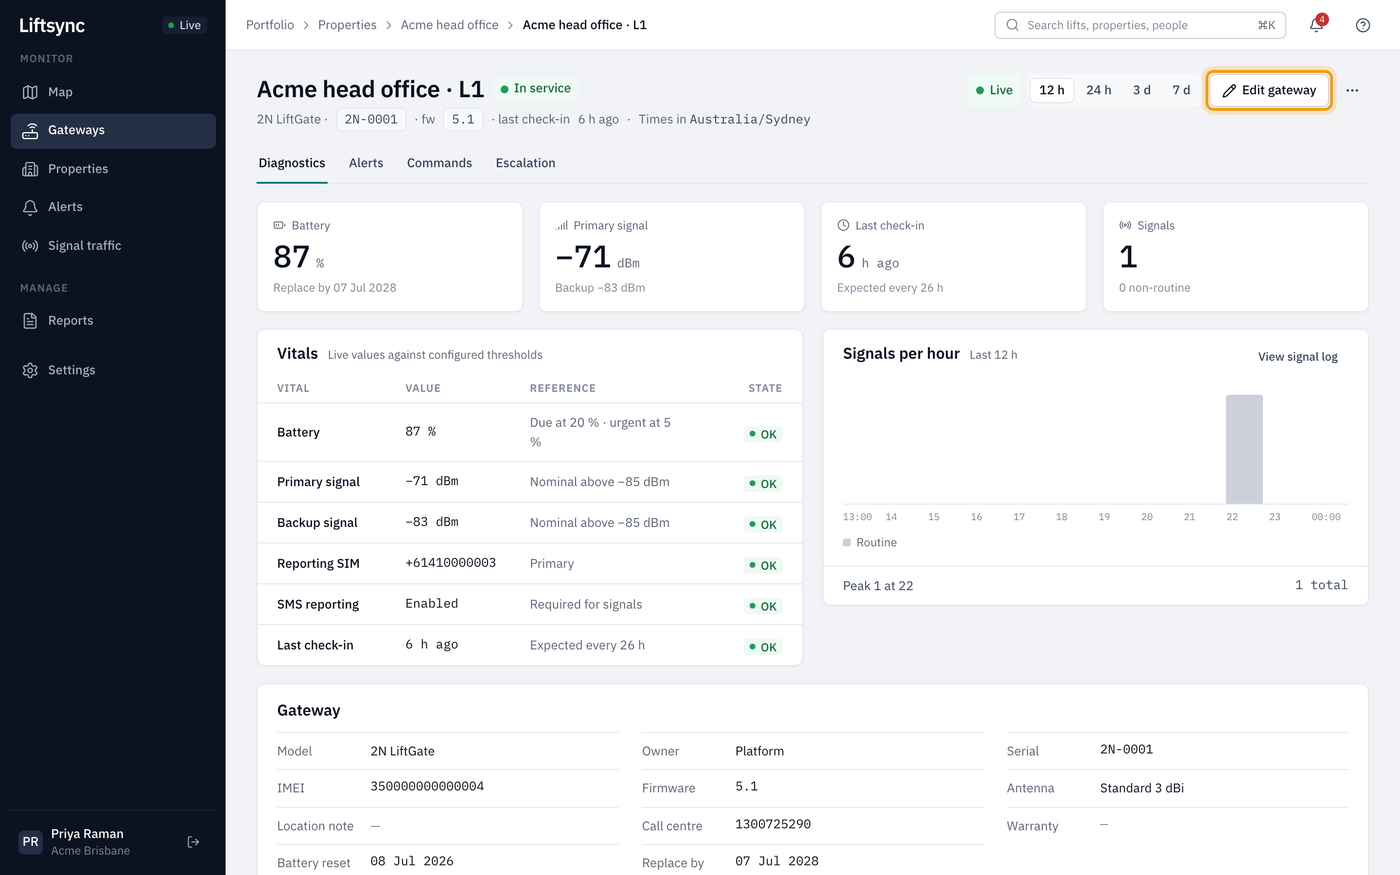Focus the search lifts, properties, people field
Image resolution: width=1400 pixels, height=875 pixels.
click(x=1140, y=25)
